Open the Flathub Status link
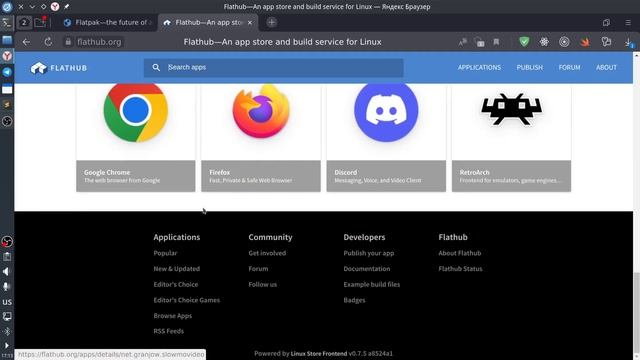640x360 pixels. click(x=460, y=269)
